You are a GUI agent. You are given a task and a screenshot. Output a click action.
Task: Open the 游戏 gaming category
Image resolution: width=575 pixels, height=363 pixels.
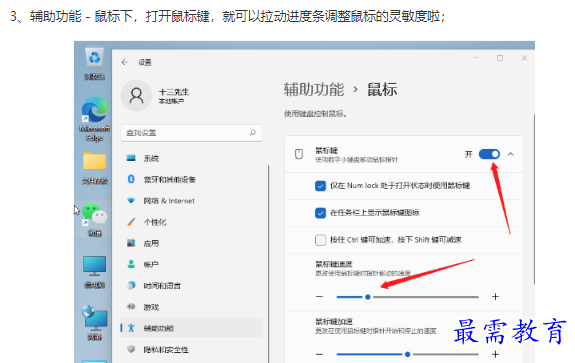[x=191, y=307]
